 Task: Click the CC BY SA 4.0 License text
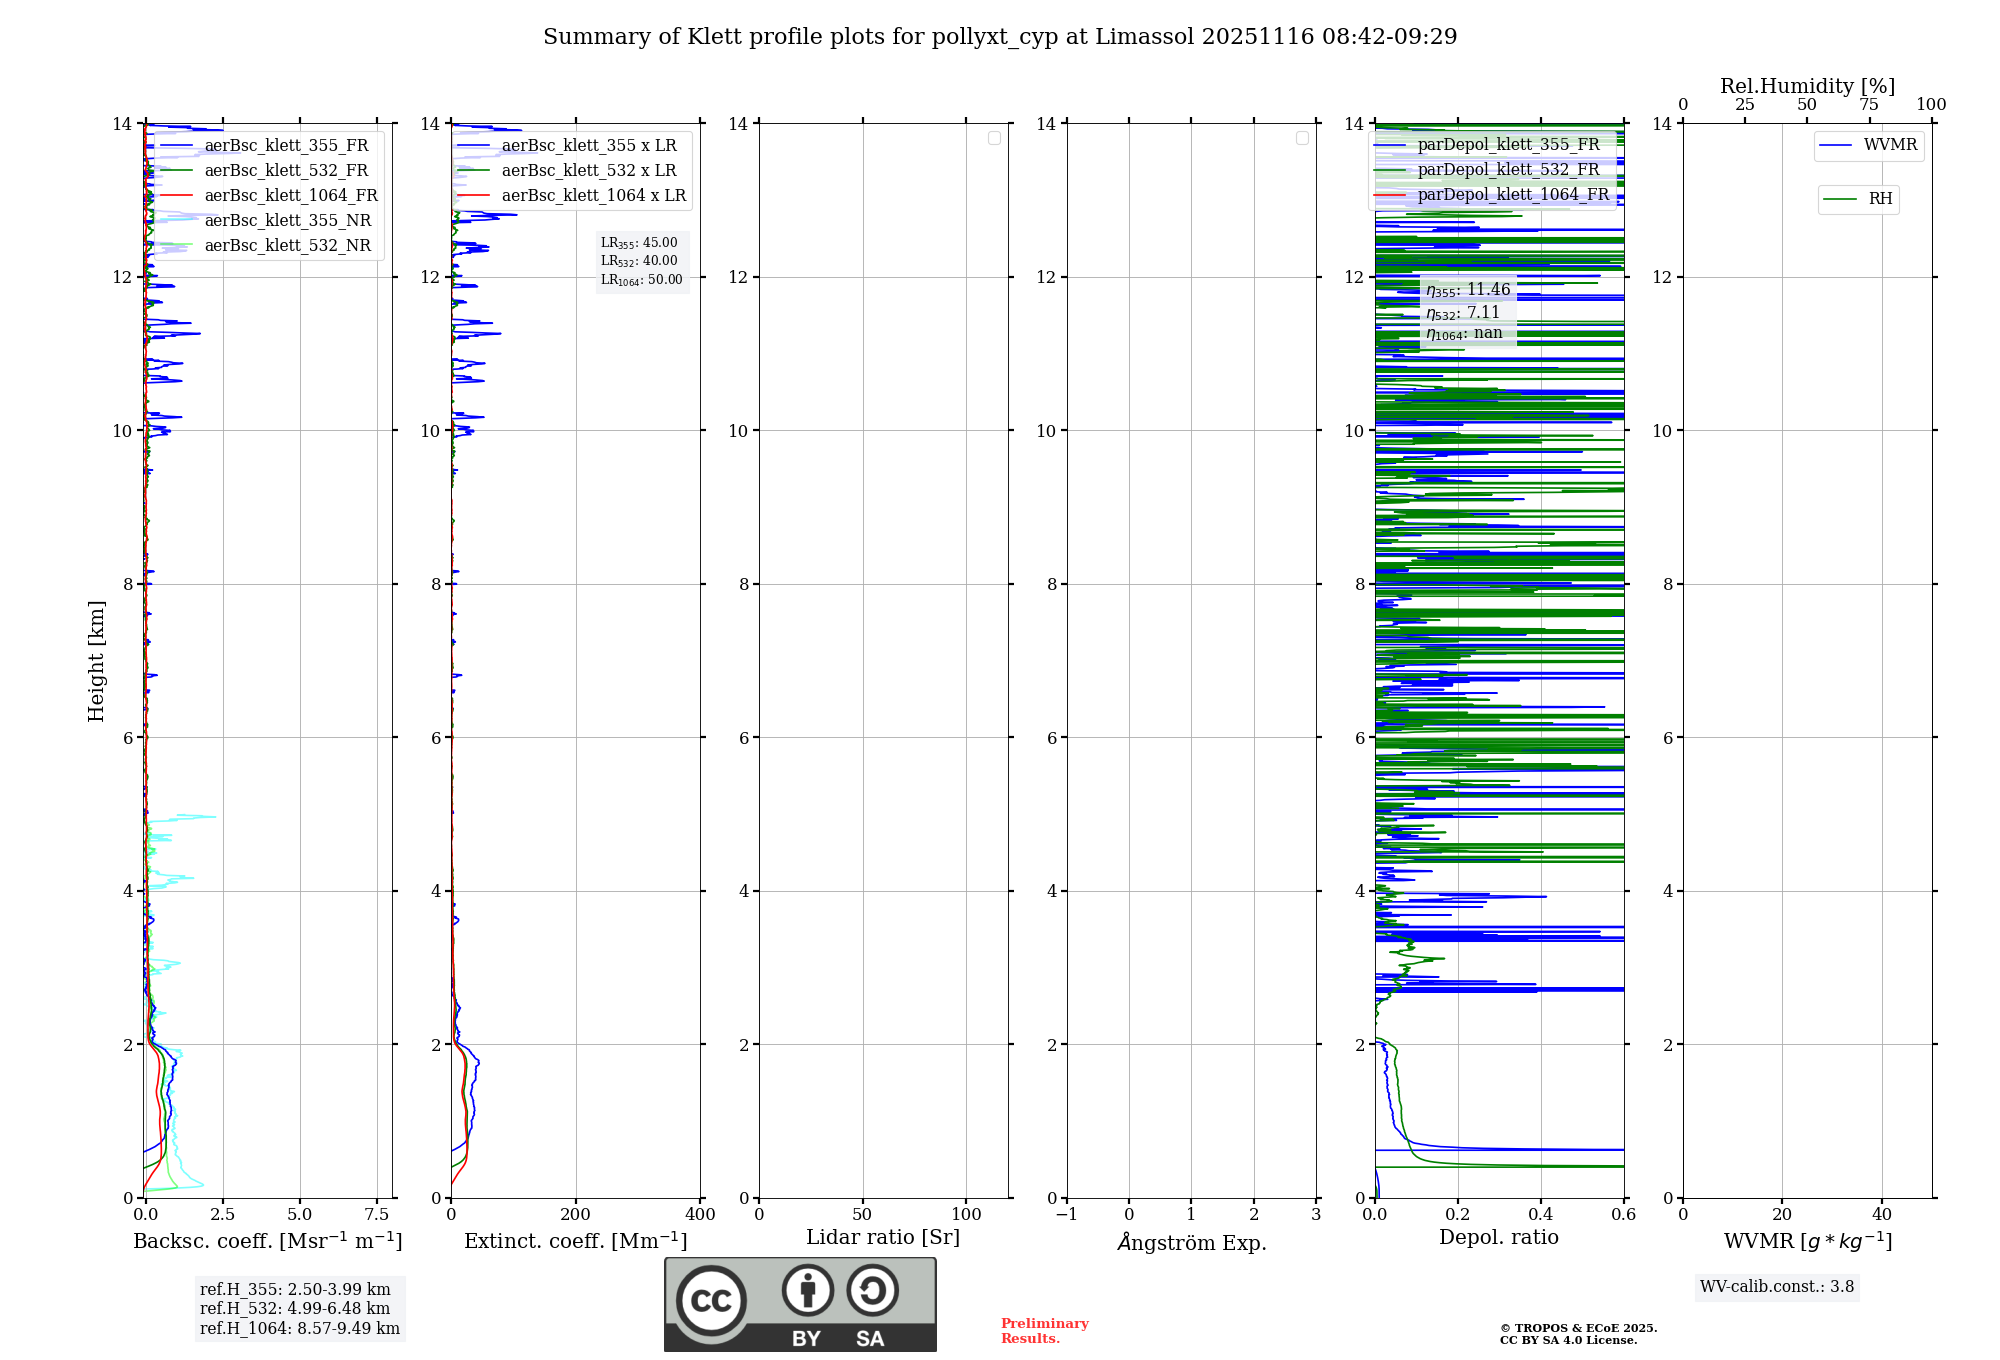[1568, 1341]
